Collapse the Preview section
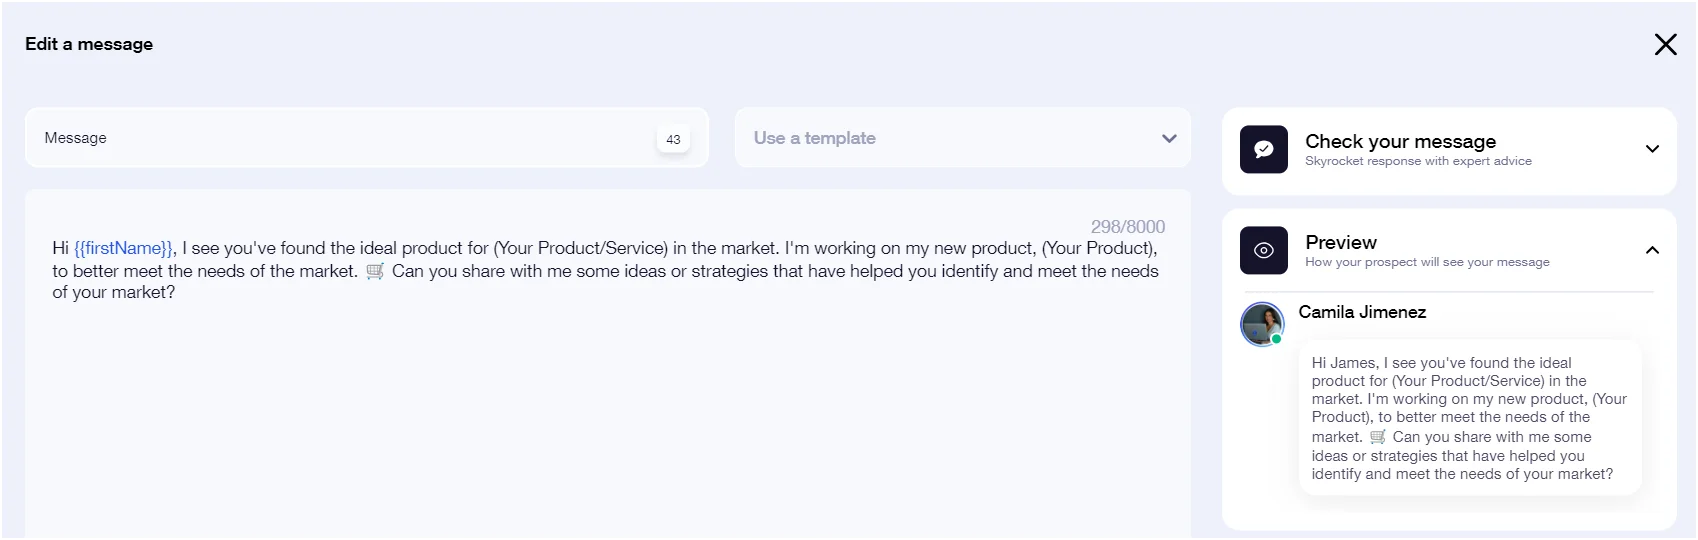1698x540 pixels. pos(1652,250)
